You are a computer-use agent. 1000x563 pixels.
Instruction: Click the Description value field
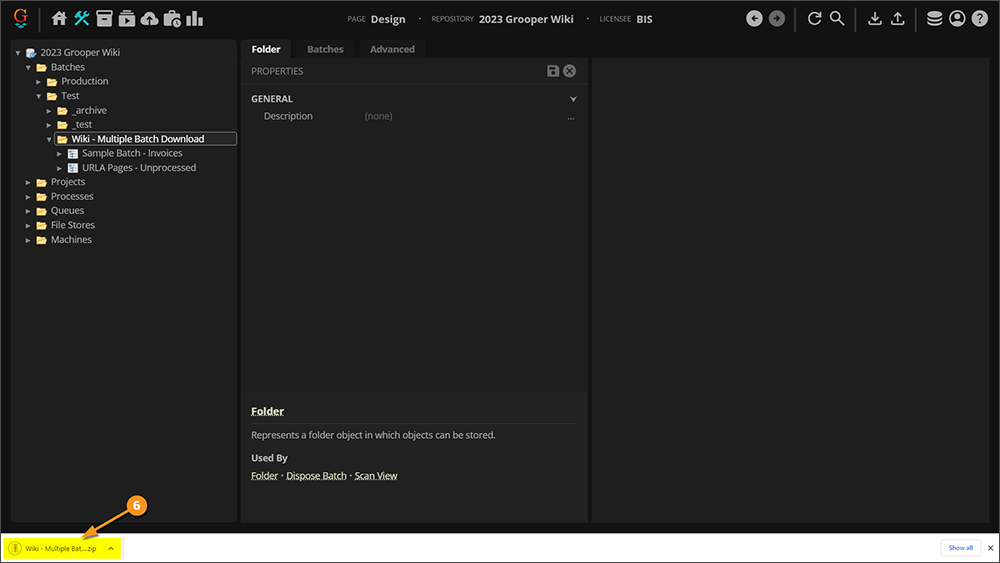pos(462,116)
